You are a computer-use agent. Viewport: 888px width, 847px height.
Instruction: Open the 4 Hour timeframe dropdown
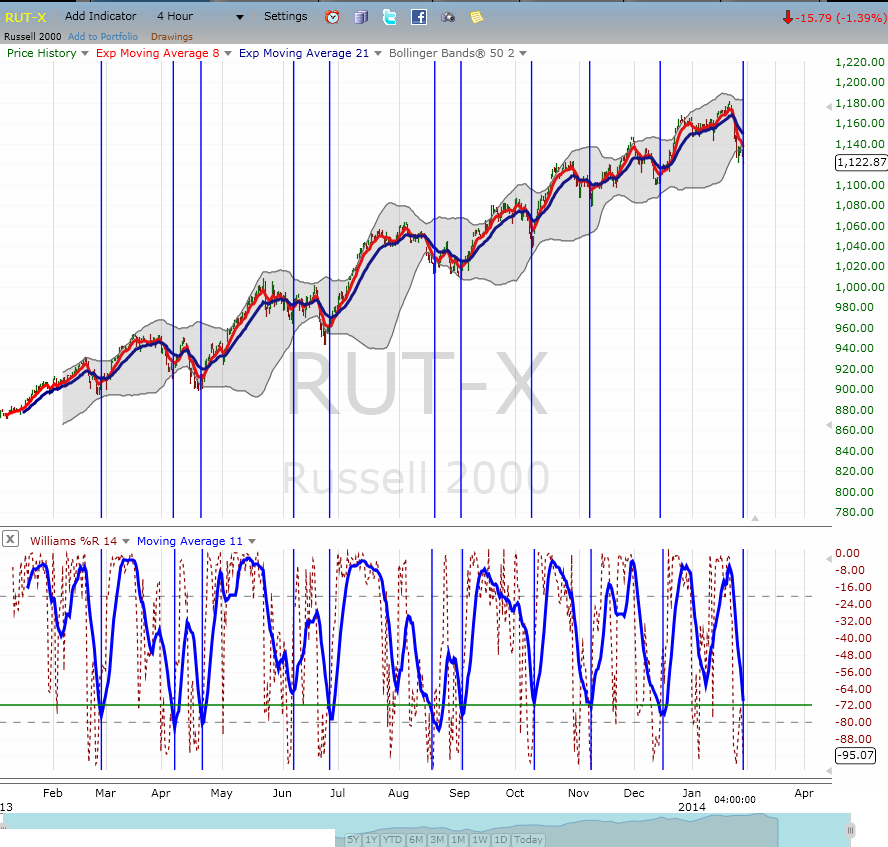[x=200, y=16]
